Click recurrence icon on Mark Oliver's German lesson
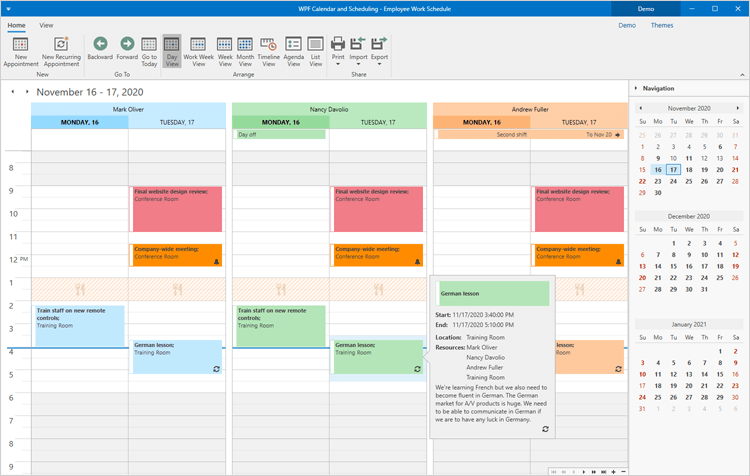750x476 pixels. [x=216, y=369]
